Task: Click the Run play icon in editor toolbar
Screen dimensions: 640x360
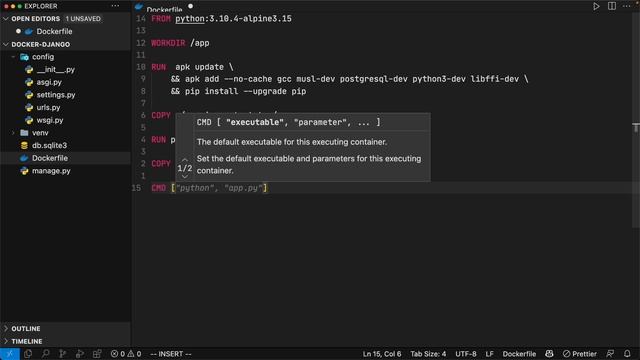Action: [596, 6]
